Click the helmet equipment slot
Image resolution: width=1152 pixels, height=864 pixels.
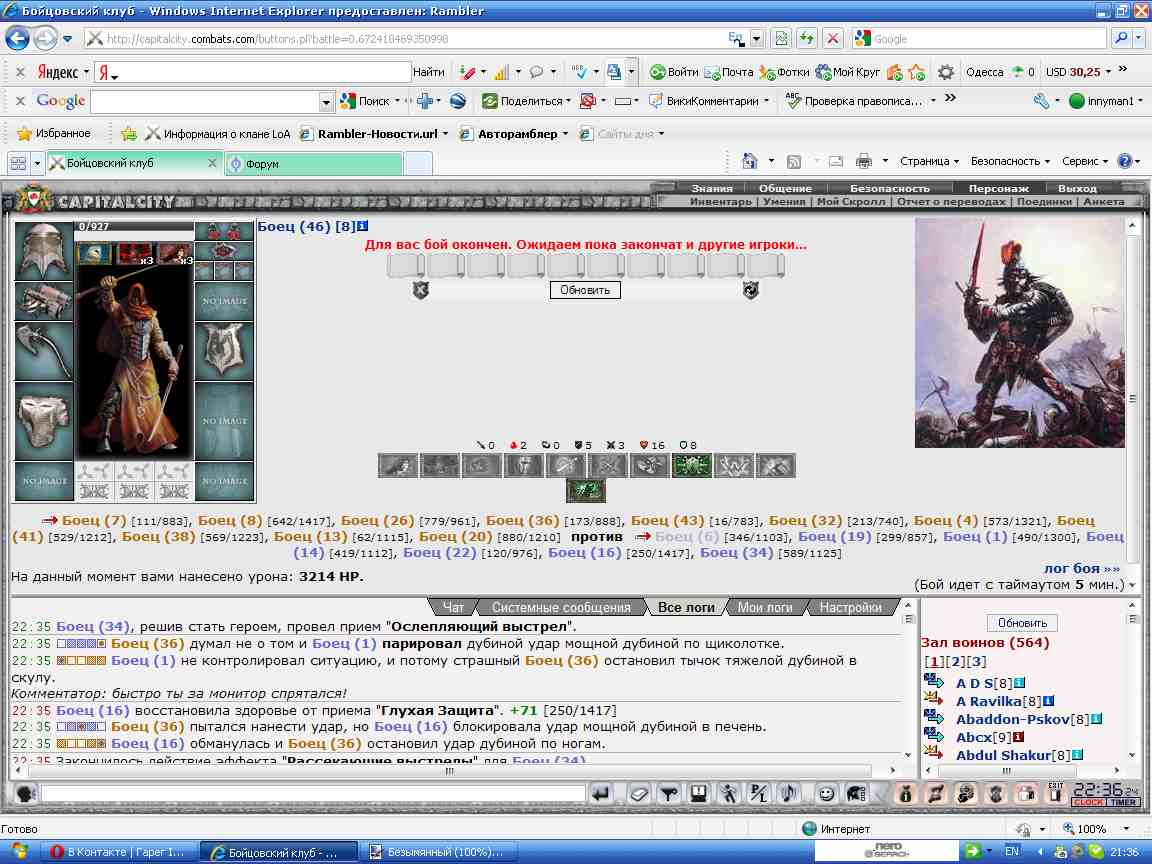[43, 251]
